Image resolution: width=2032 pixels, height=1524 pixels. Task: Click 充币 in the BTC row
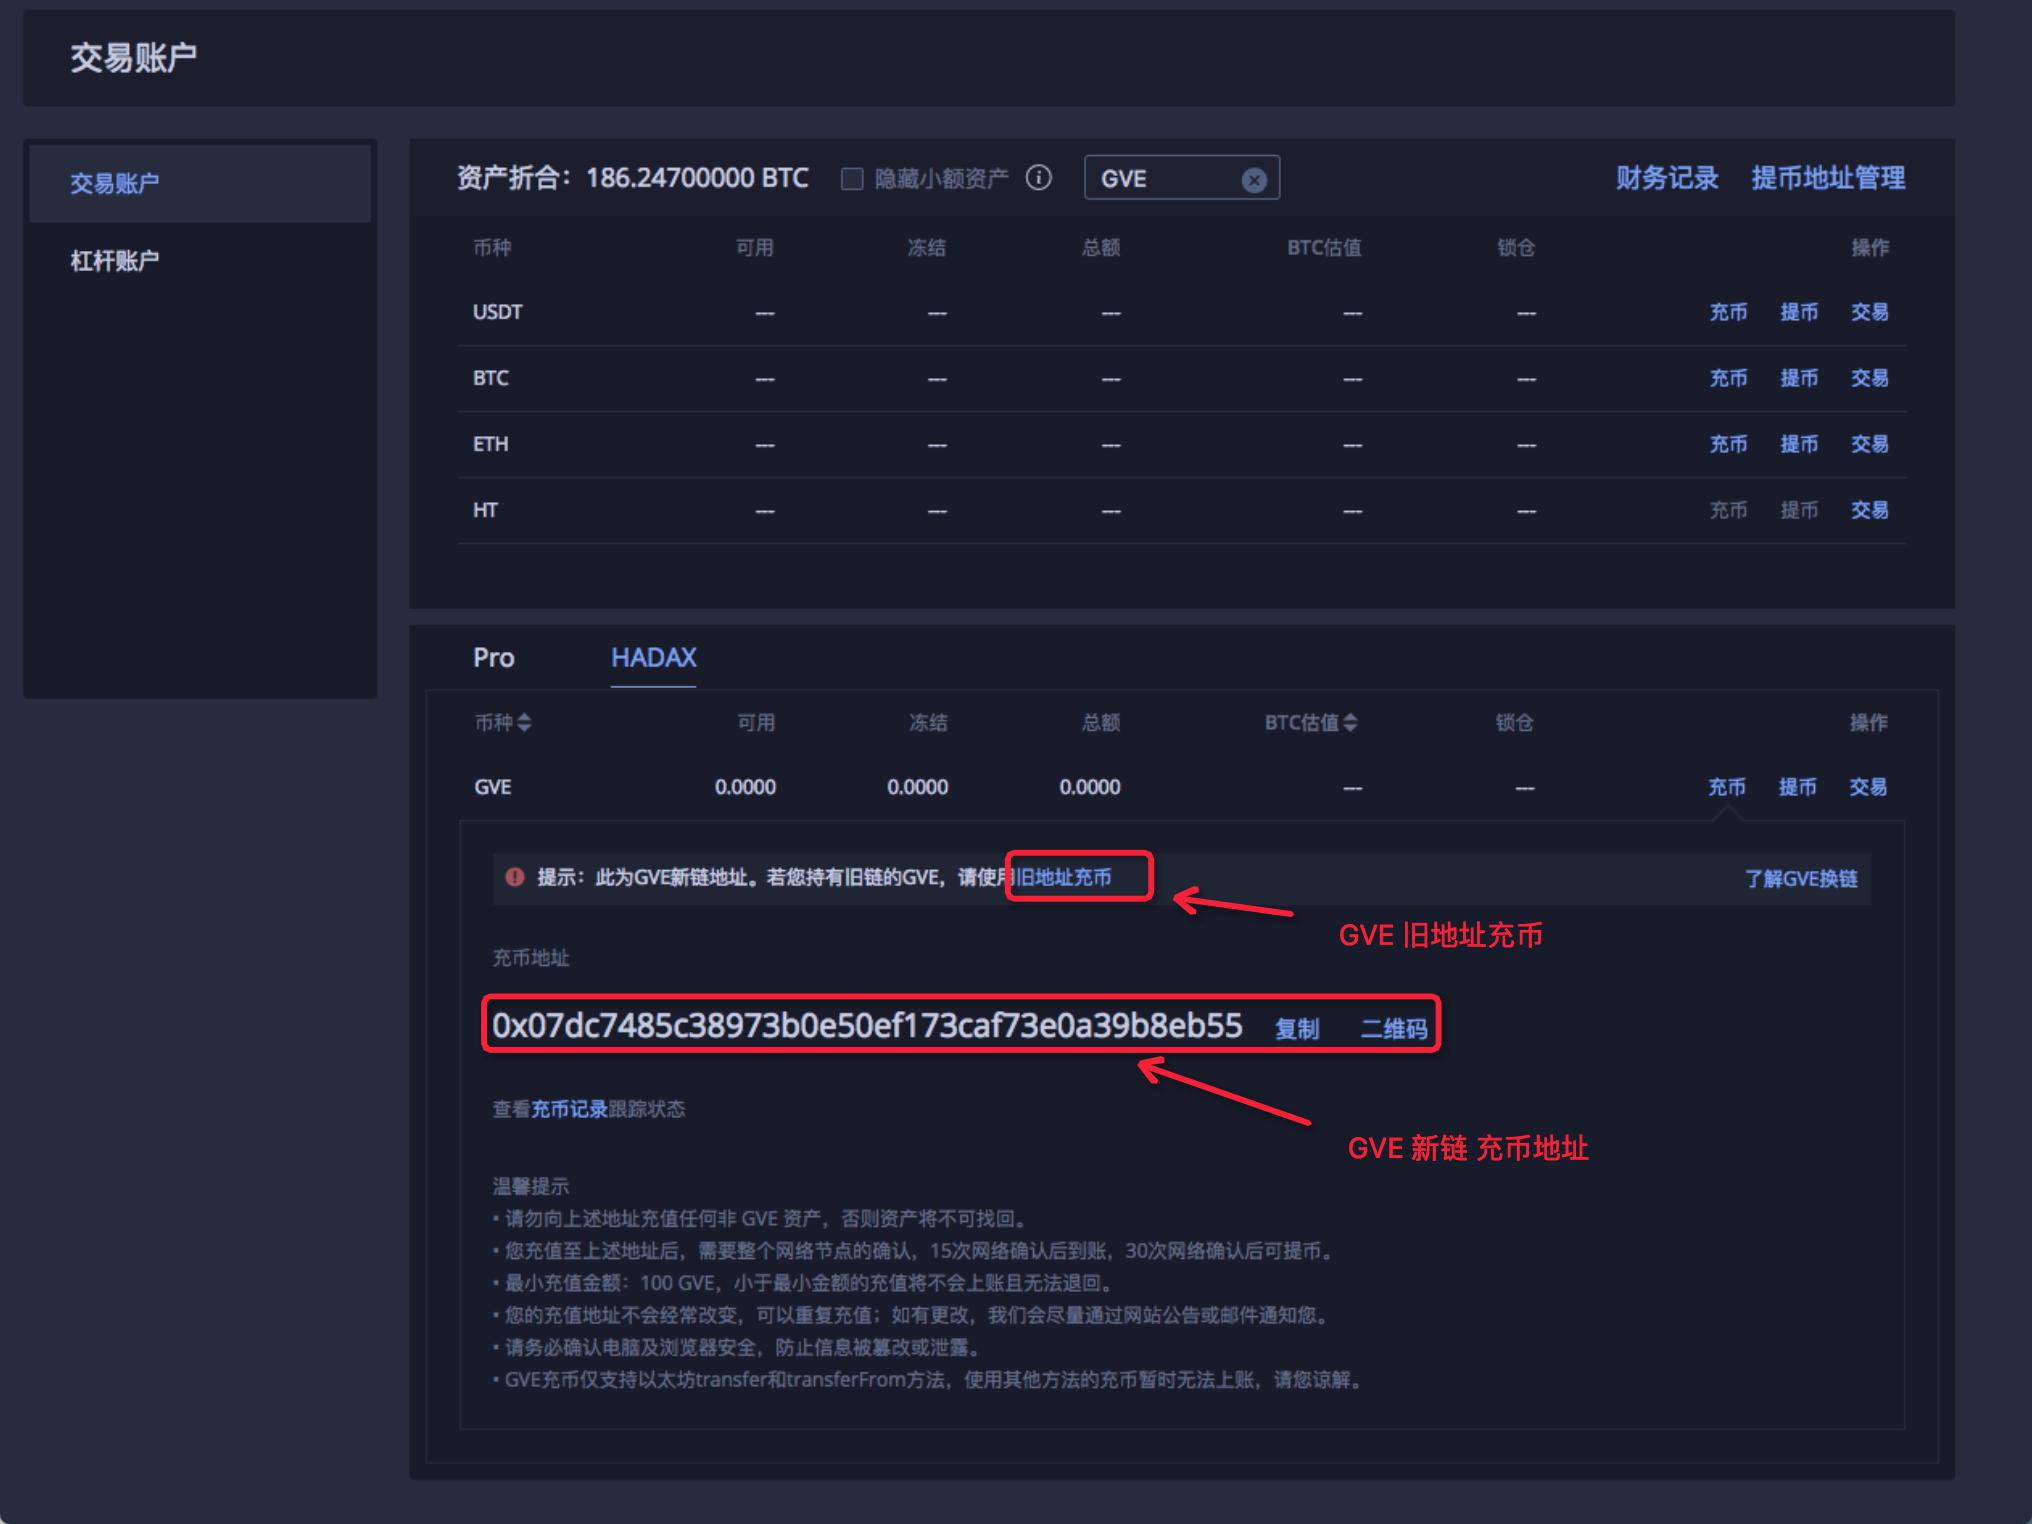(1728, 378)
